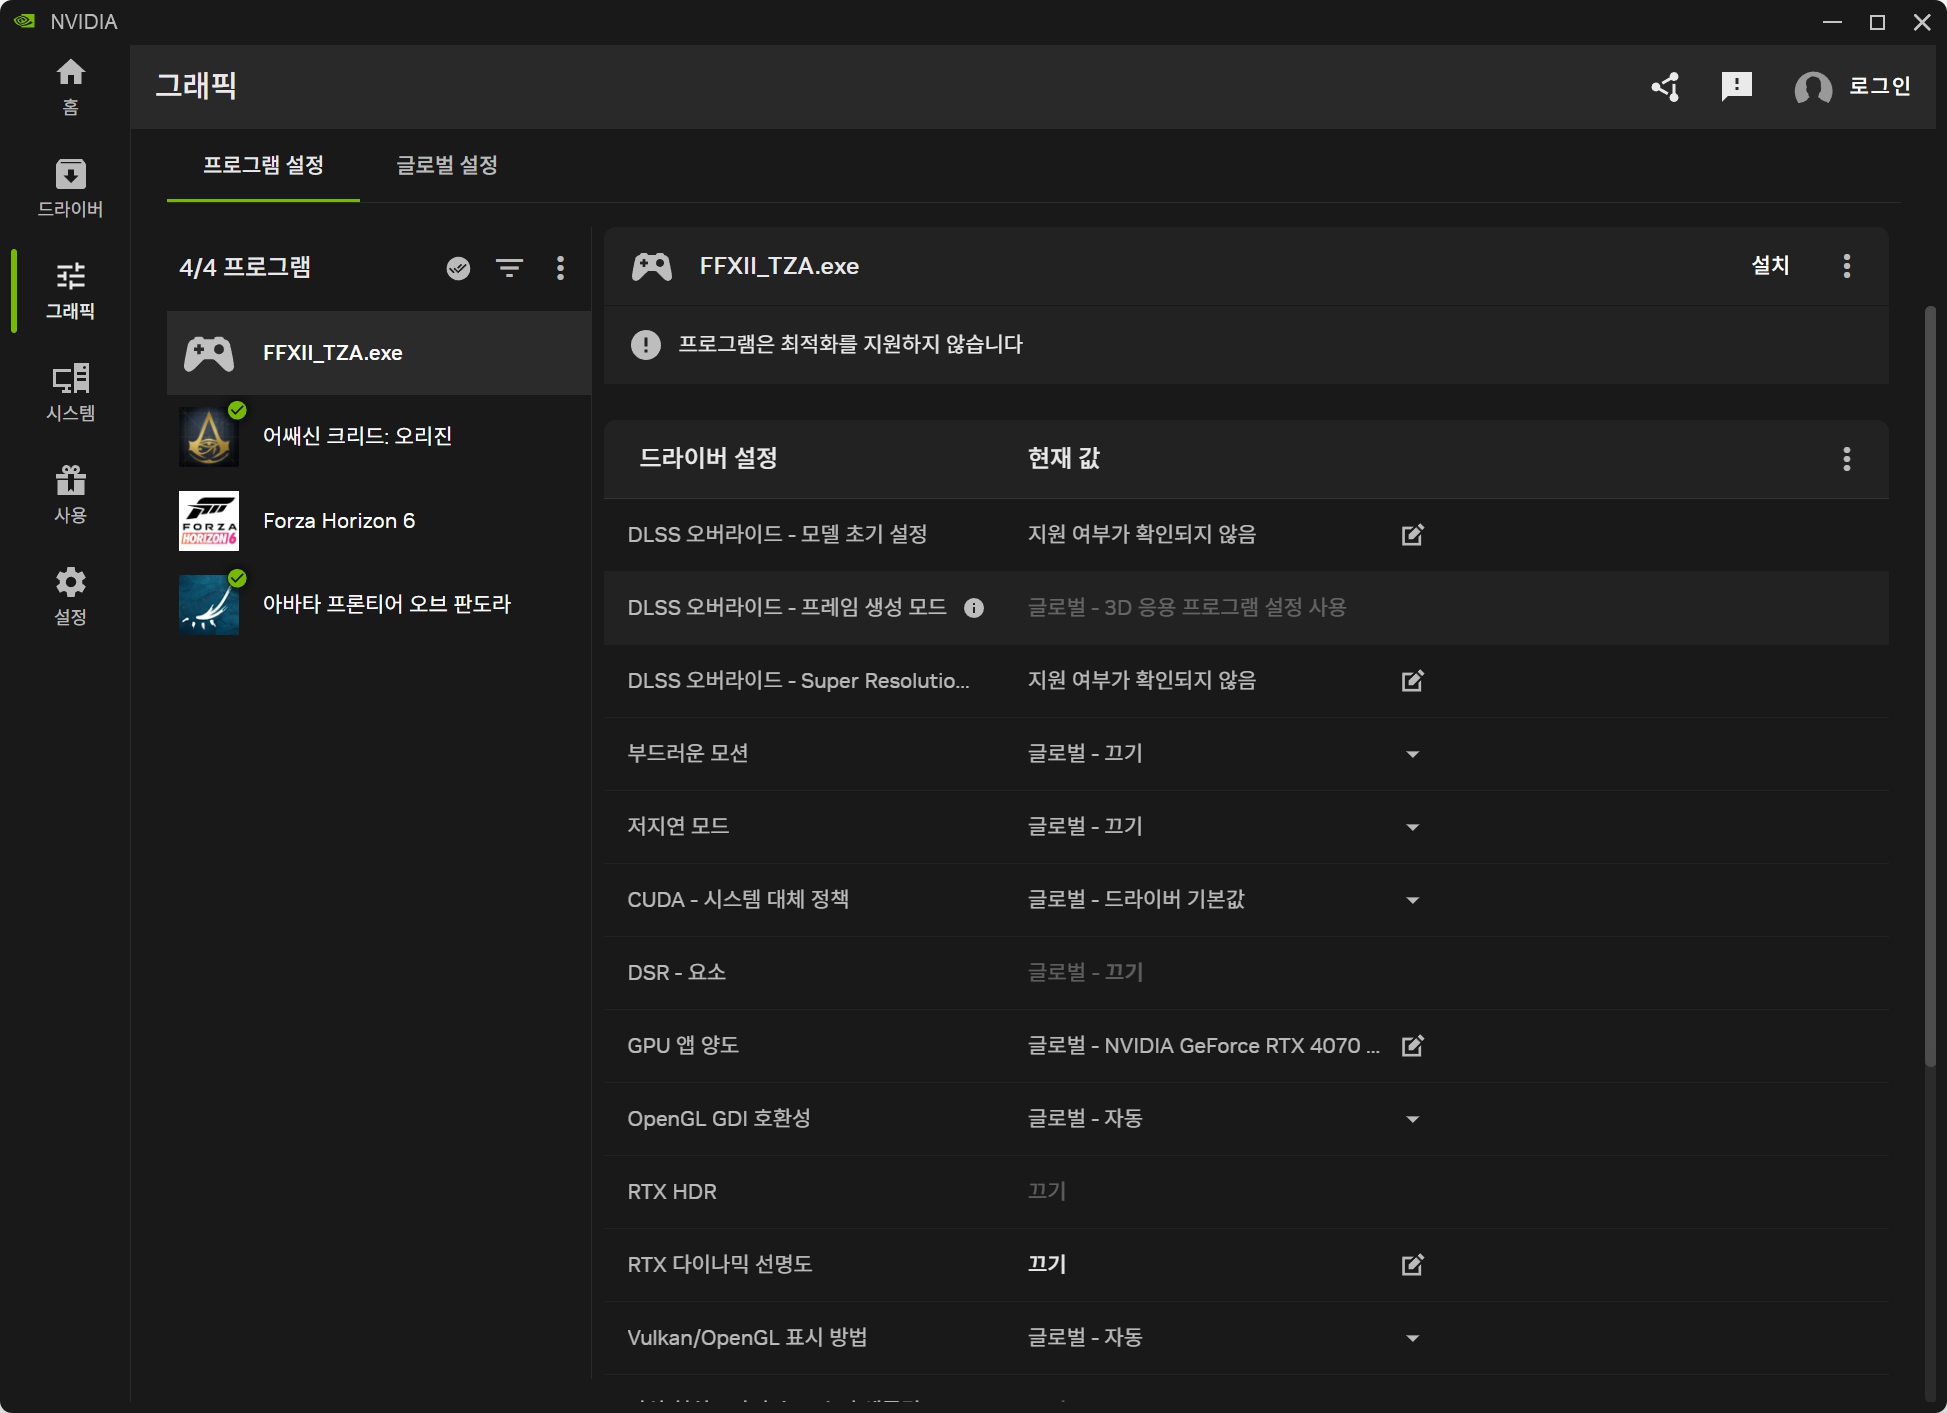Edit DLSS 오버라이드 - 모델 초기 설정 value

coord(1412,535)
